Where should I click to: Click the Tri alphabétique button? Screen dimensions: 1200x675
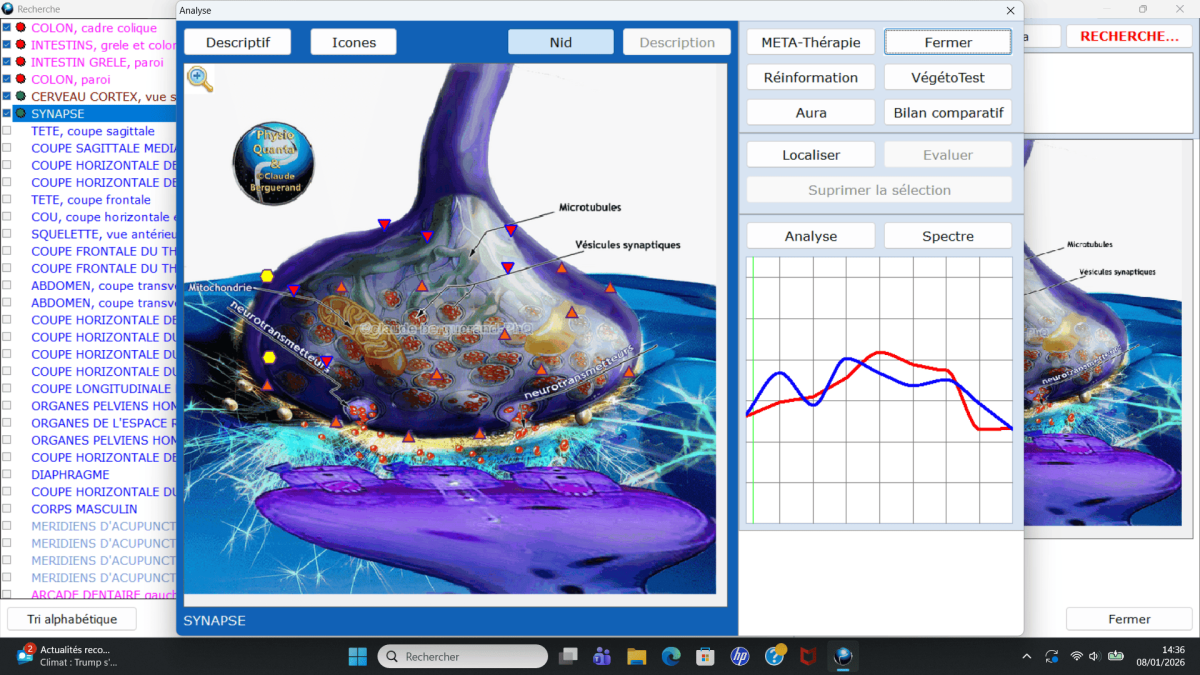(x=72, y=619)
